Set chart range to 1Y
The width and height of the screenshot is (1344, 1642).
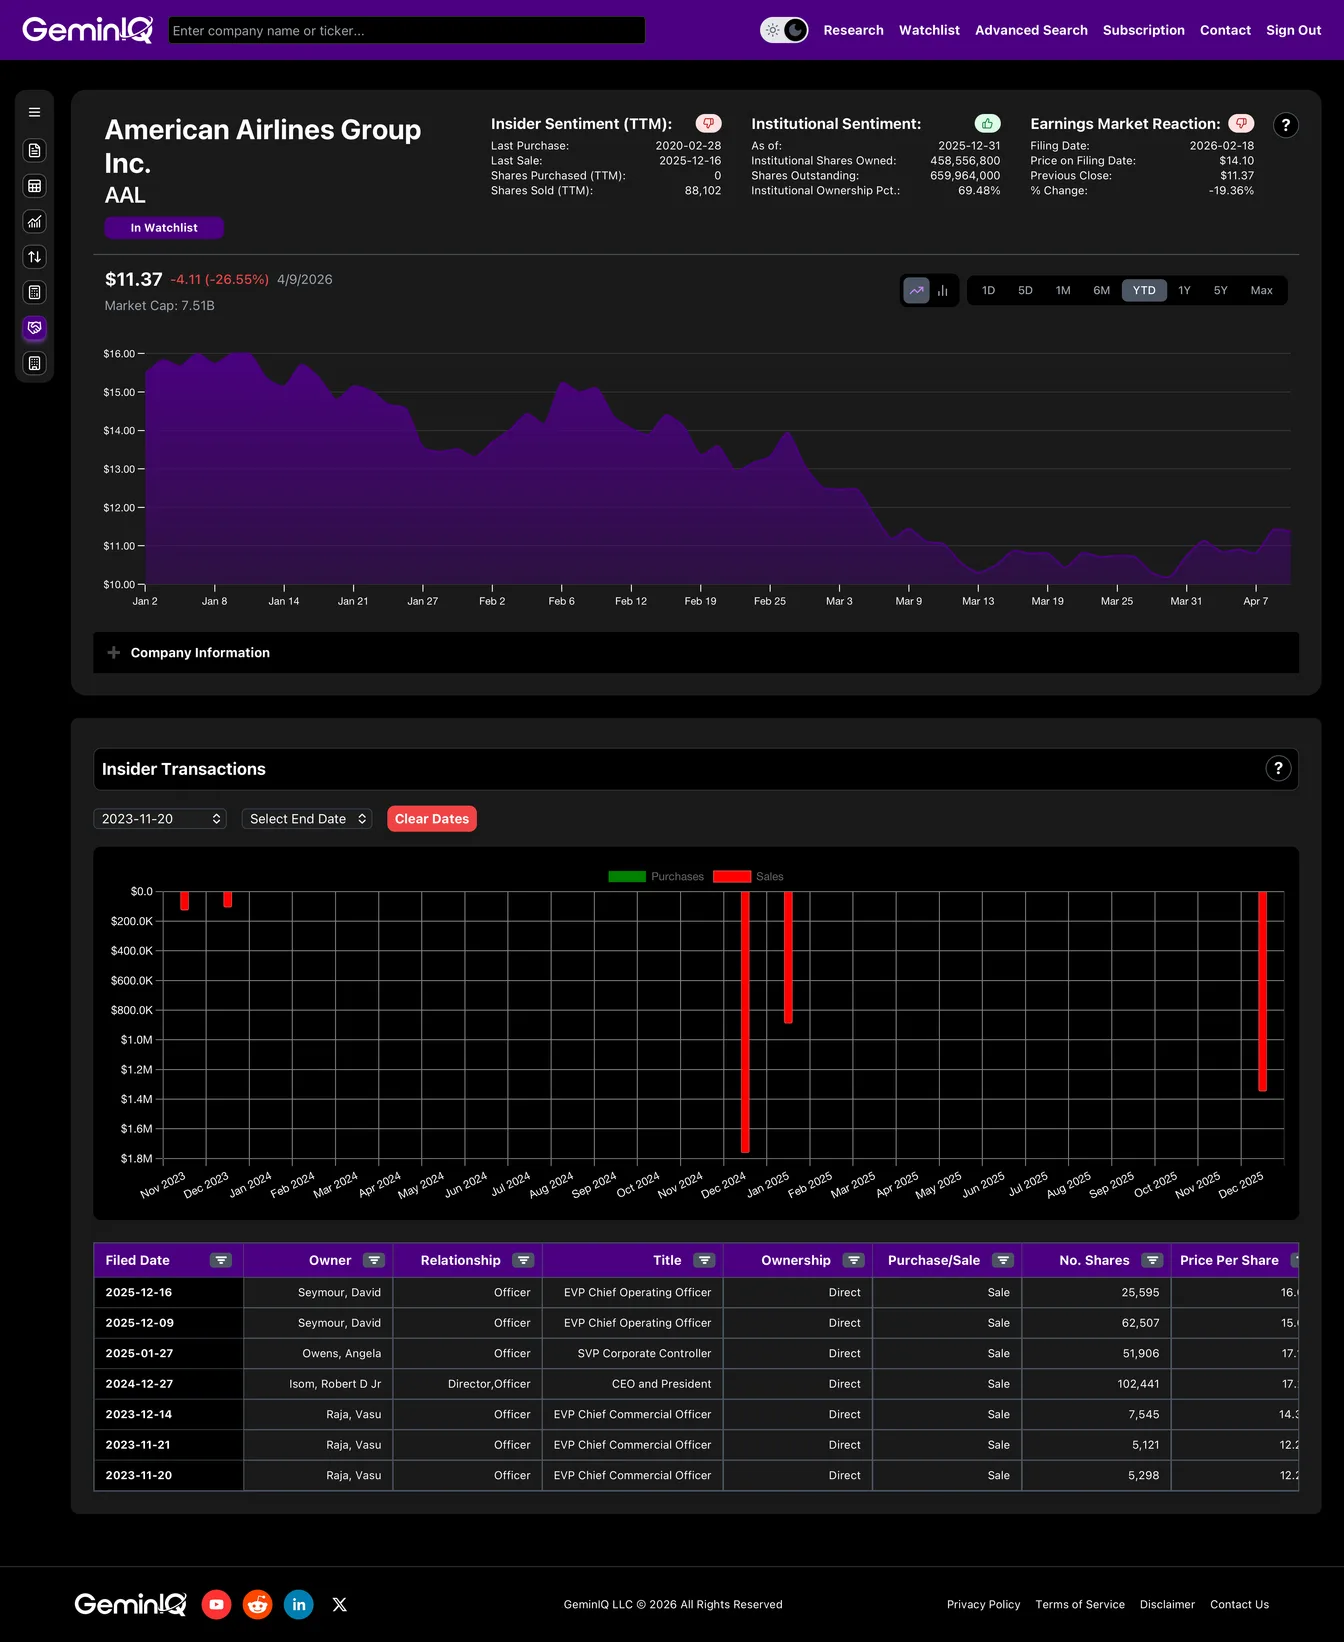(x=1184, y=290)
